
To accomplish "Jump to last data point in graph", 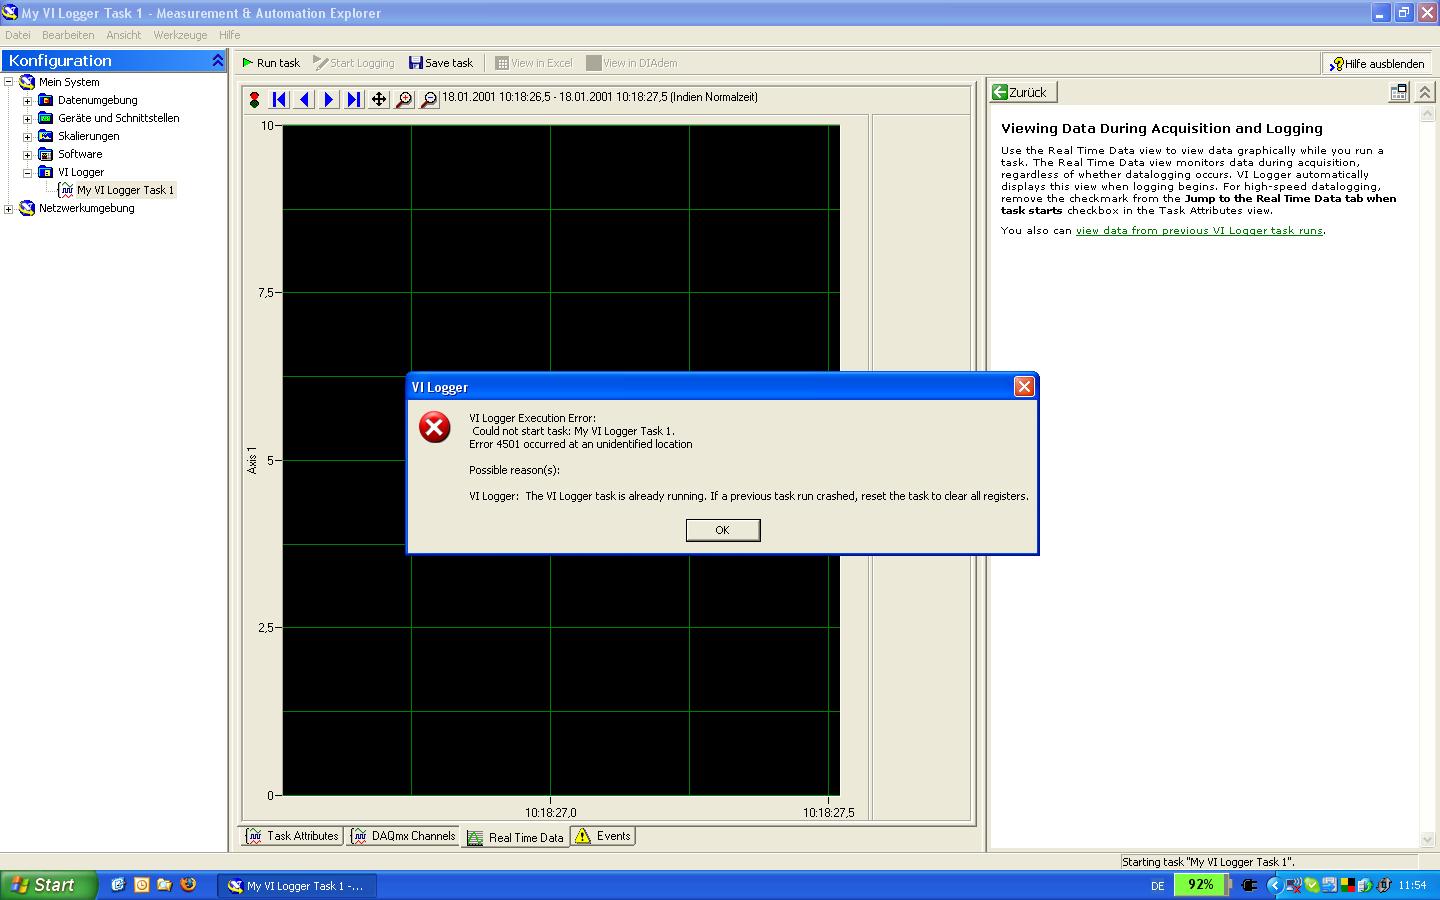I will [354, 99].
